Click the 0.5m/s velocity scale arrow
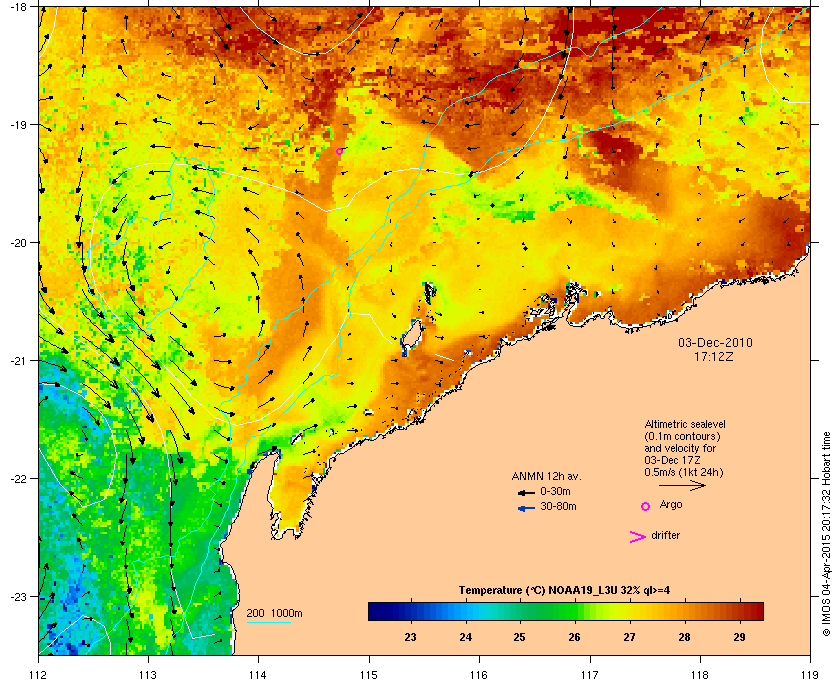 click(x=682, y=486)
